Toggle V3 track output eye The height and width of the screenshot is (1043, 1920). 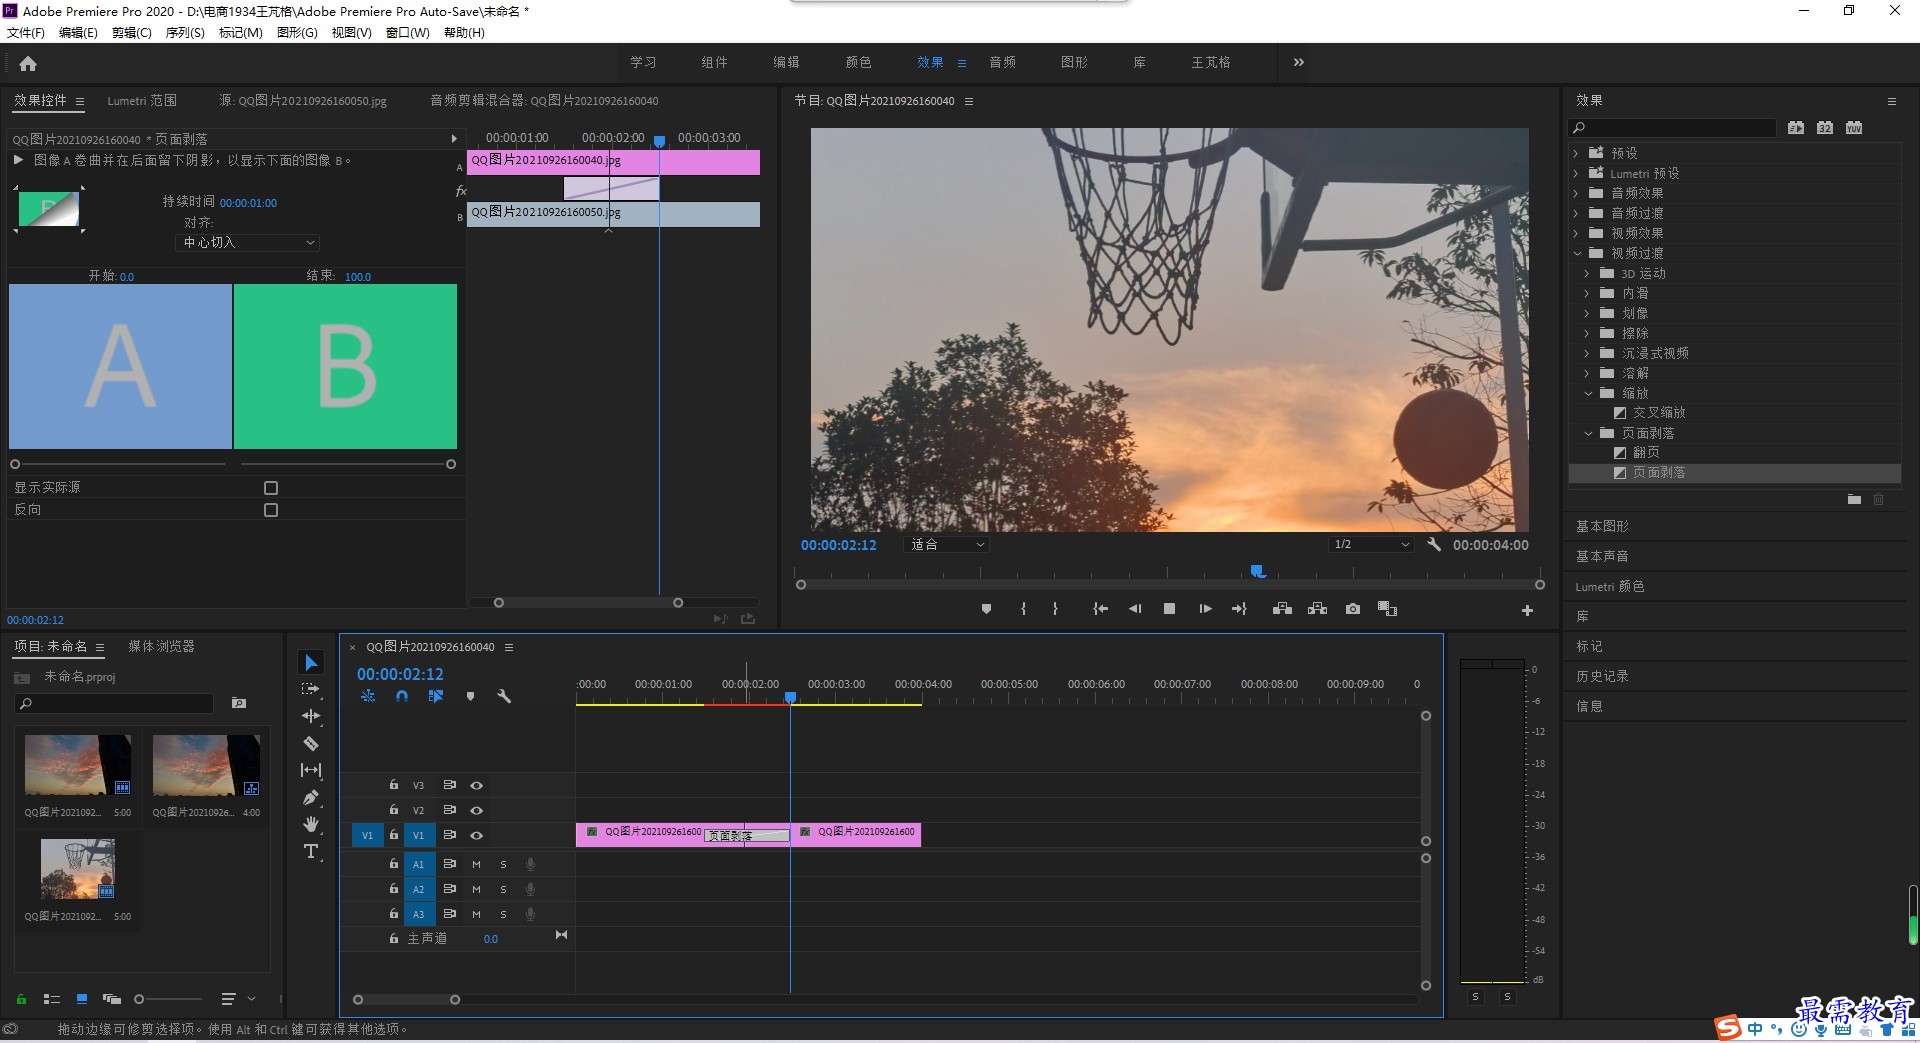(x=477, y=786)
